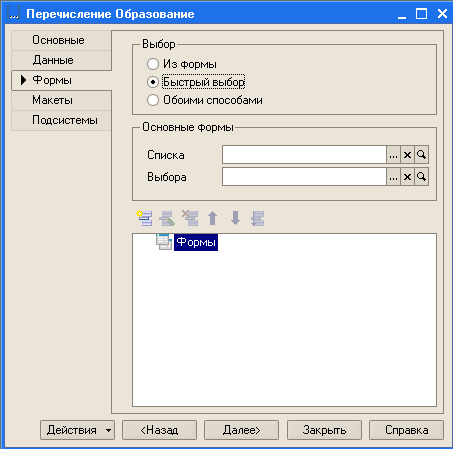This screenshot has height=449, width=453.
Task: Open selection dialog for Списка field
Action: [x=393, y=155]
